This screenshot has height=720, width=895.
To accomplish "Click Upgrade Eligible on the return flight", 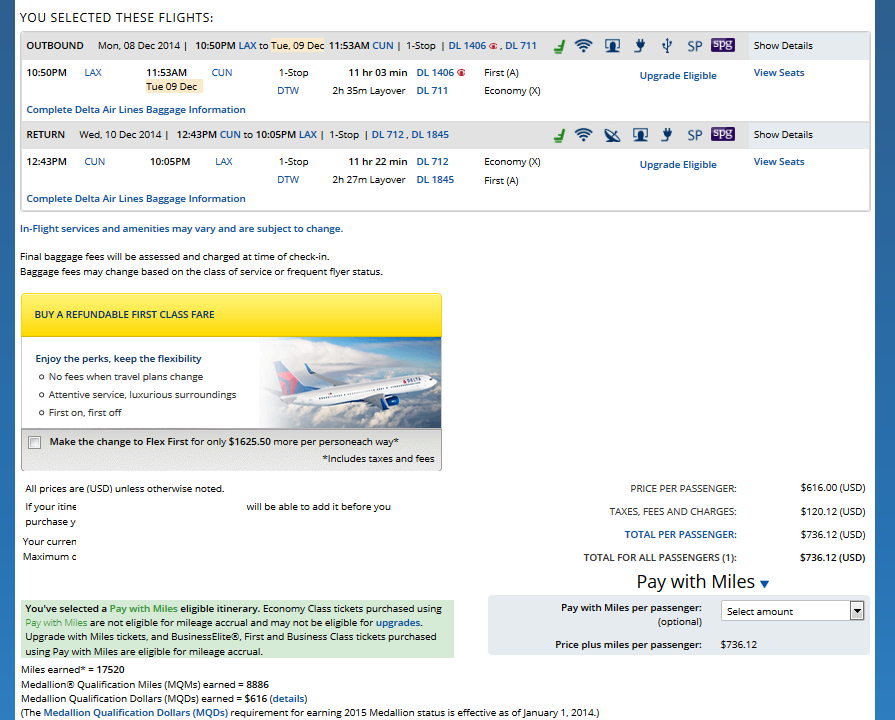I will [x=677, y=165].
